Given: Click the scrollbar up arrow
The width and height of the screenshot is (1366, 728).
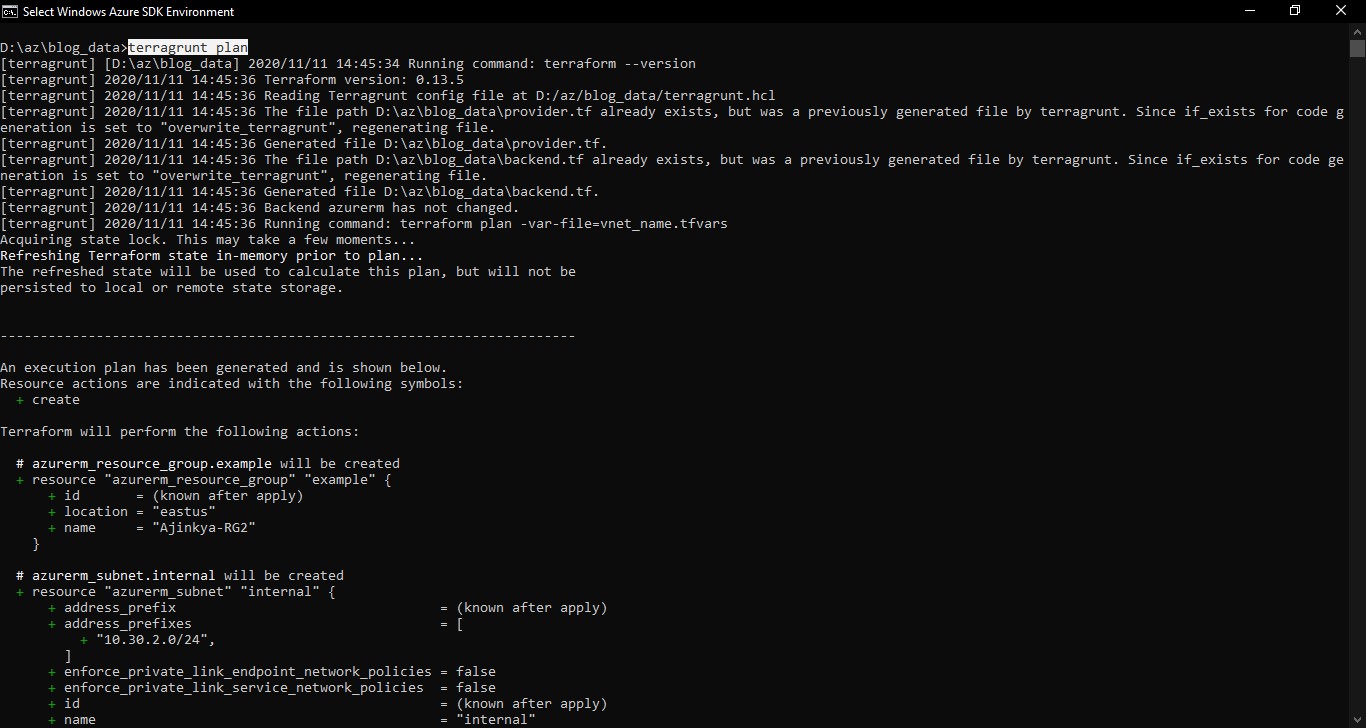Looking at the screenshot, I should point(1357,31).
